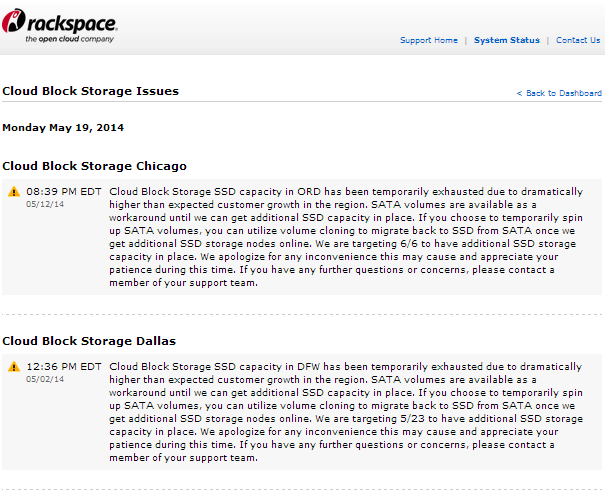The height and width of the screenshot is (499, 605).
Task: Click the 05/12/14 incident date
Action: 45,202
